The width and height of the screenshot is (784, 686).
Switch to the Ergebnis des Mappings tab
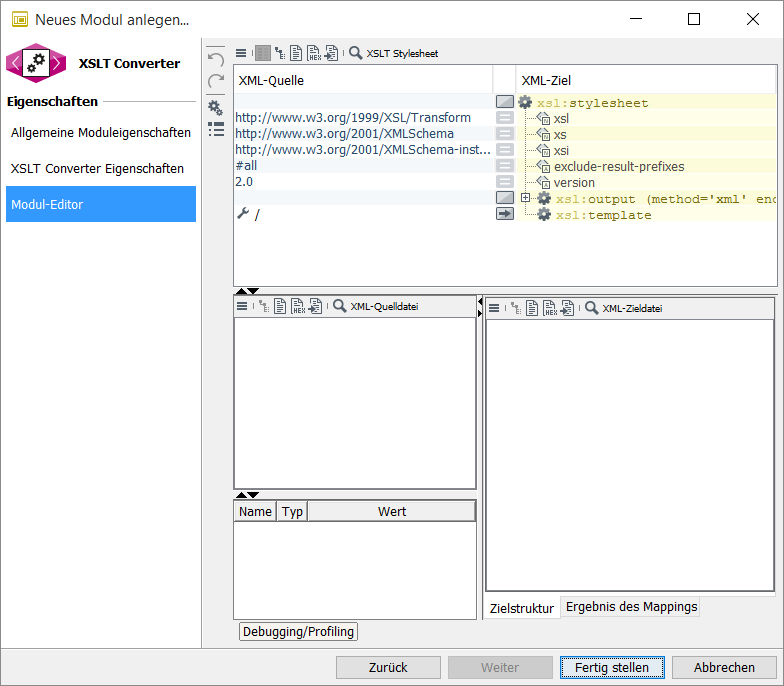(631, 607)
